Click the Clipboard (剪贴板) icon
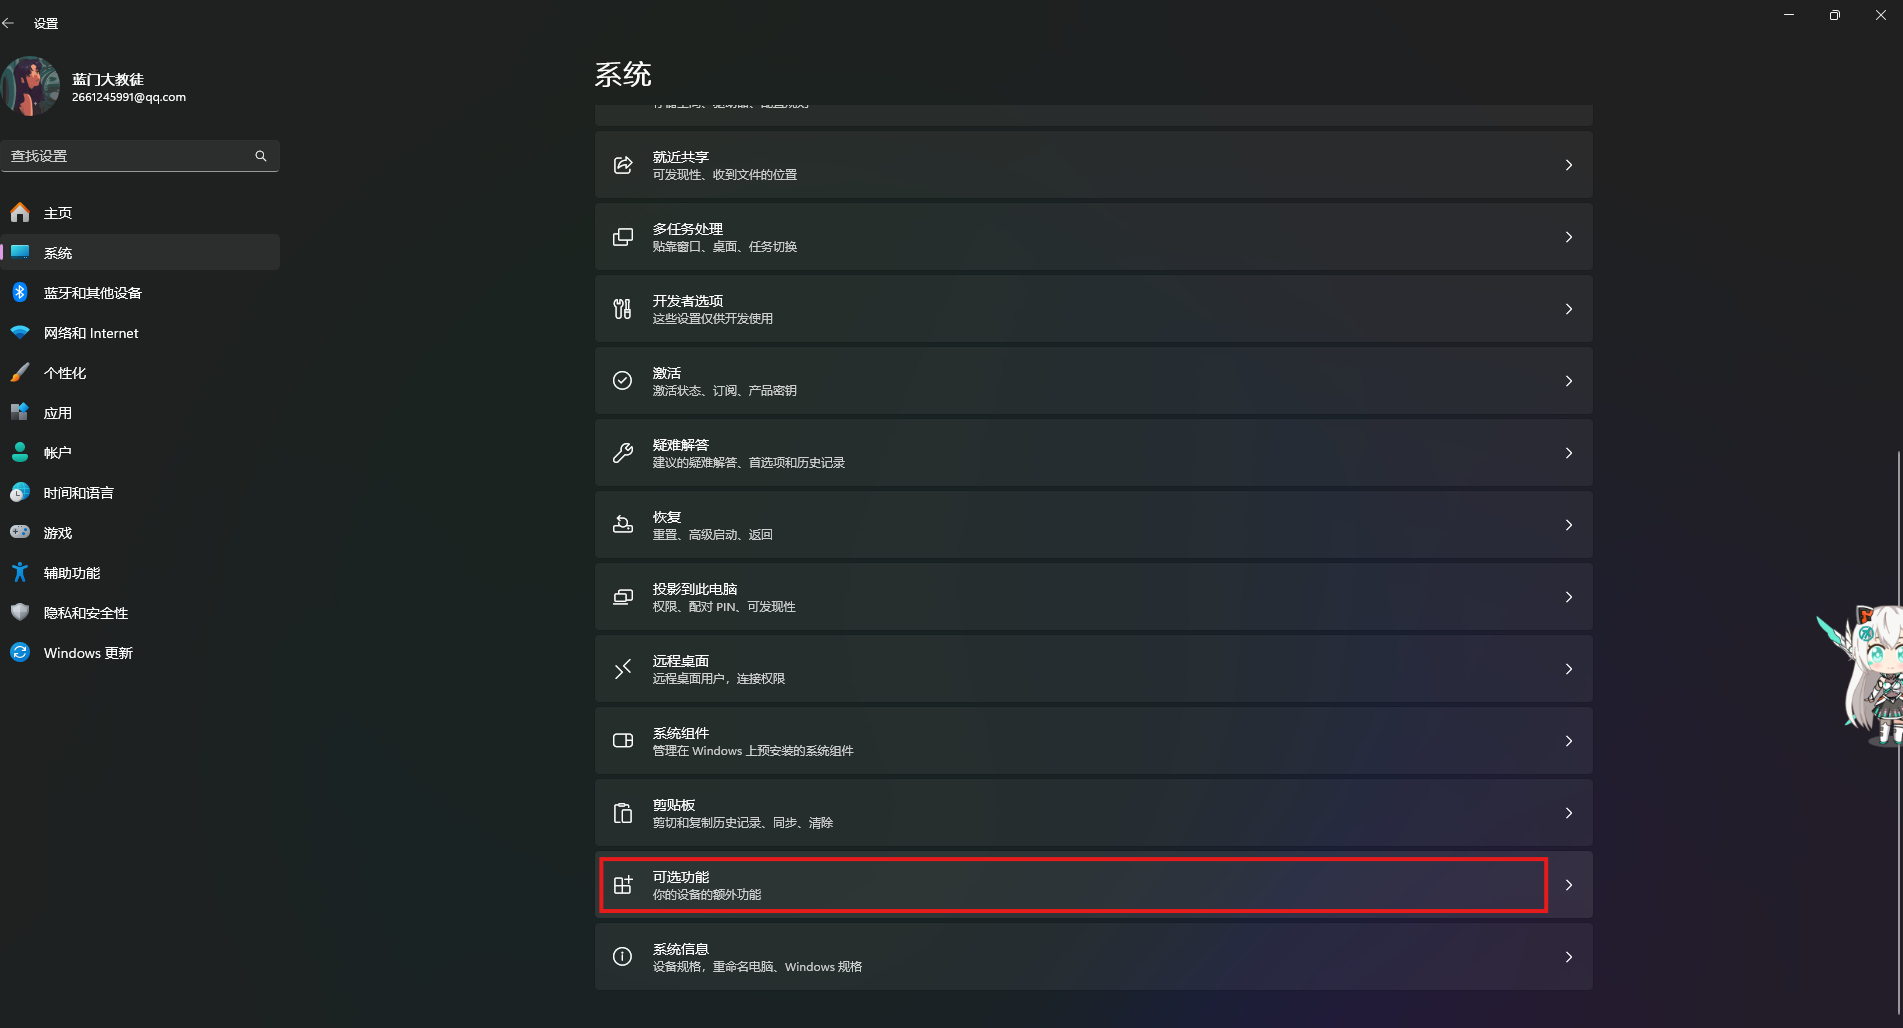 (622, 813)
